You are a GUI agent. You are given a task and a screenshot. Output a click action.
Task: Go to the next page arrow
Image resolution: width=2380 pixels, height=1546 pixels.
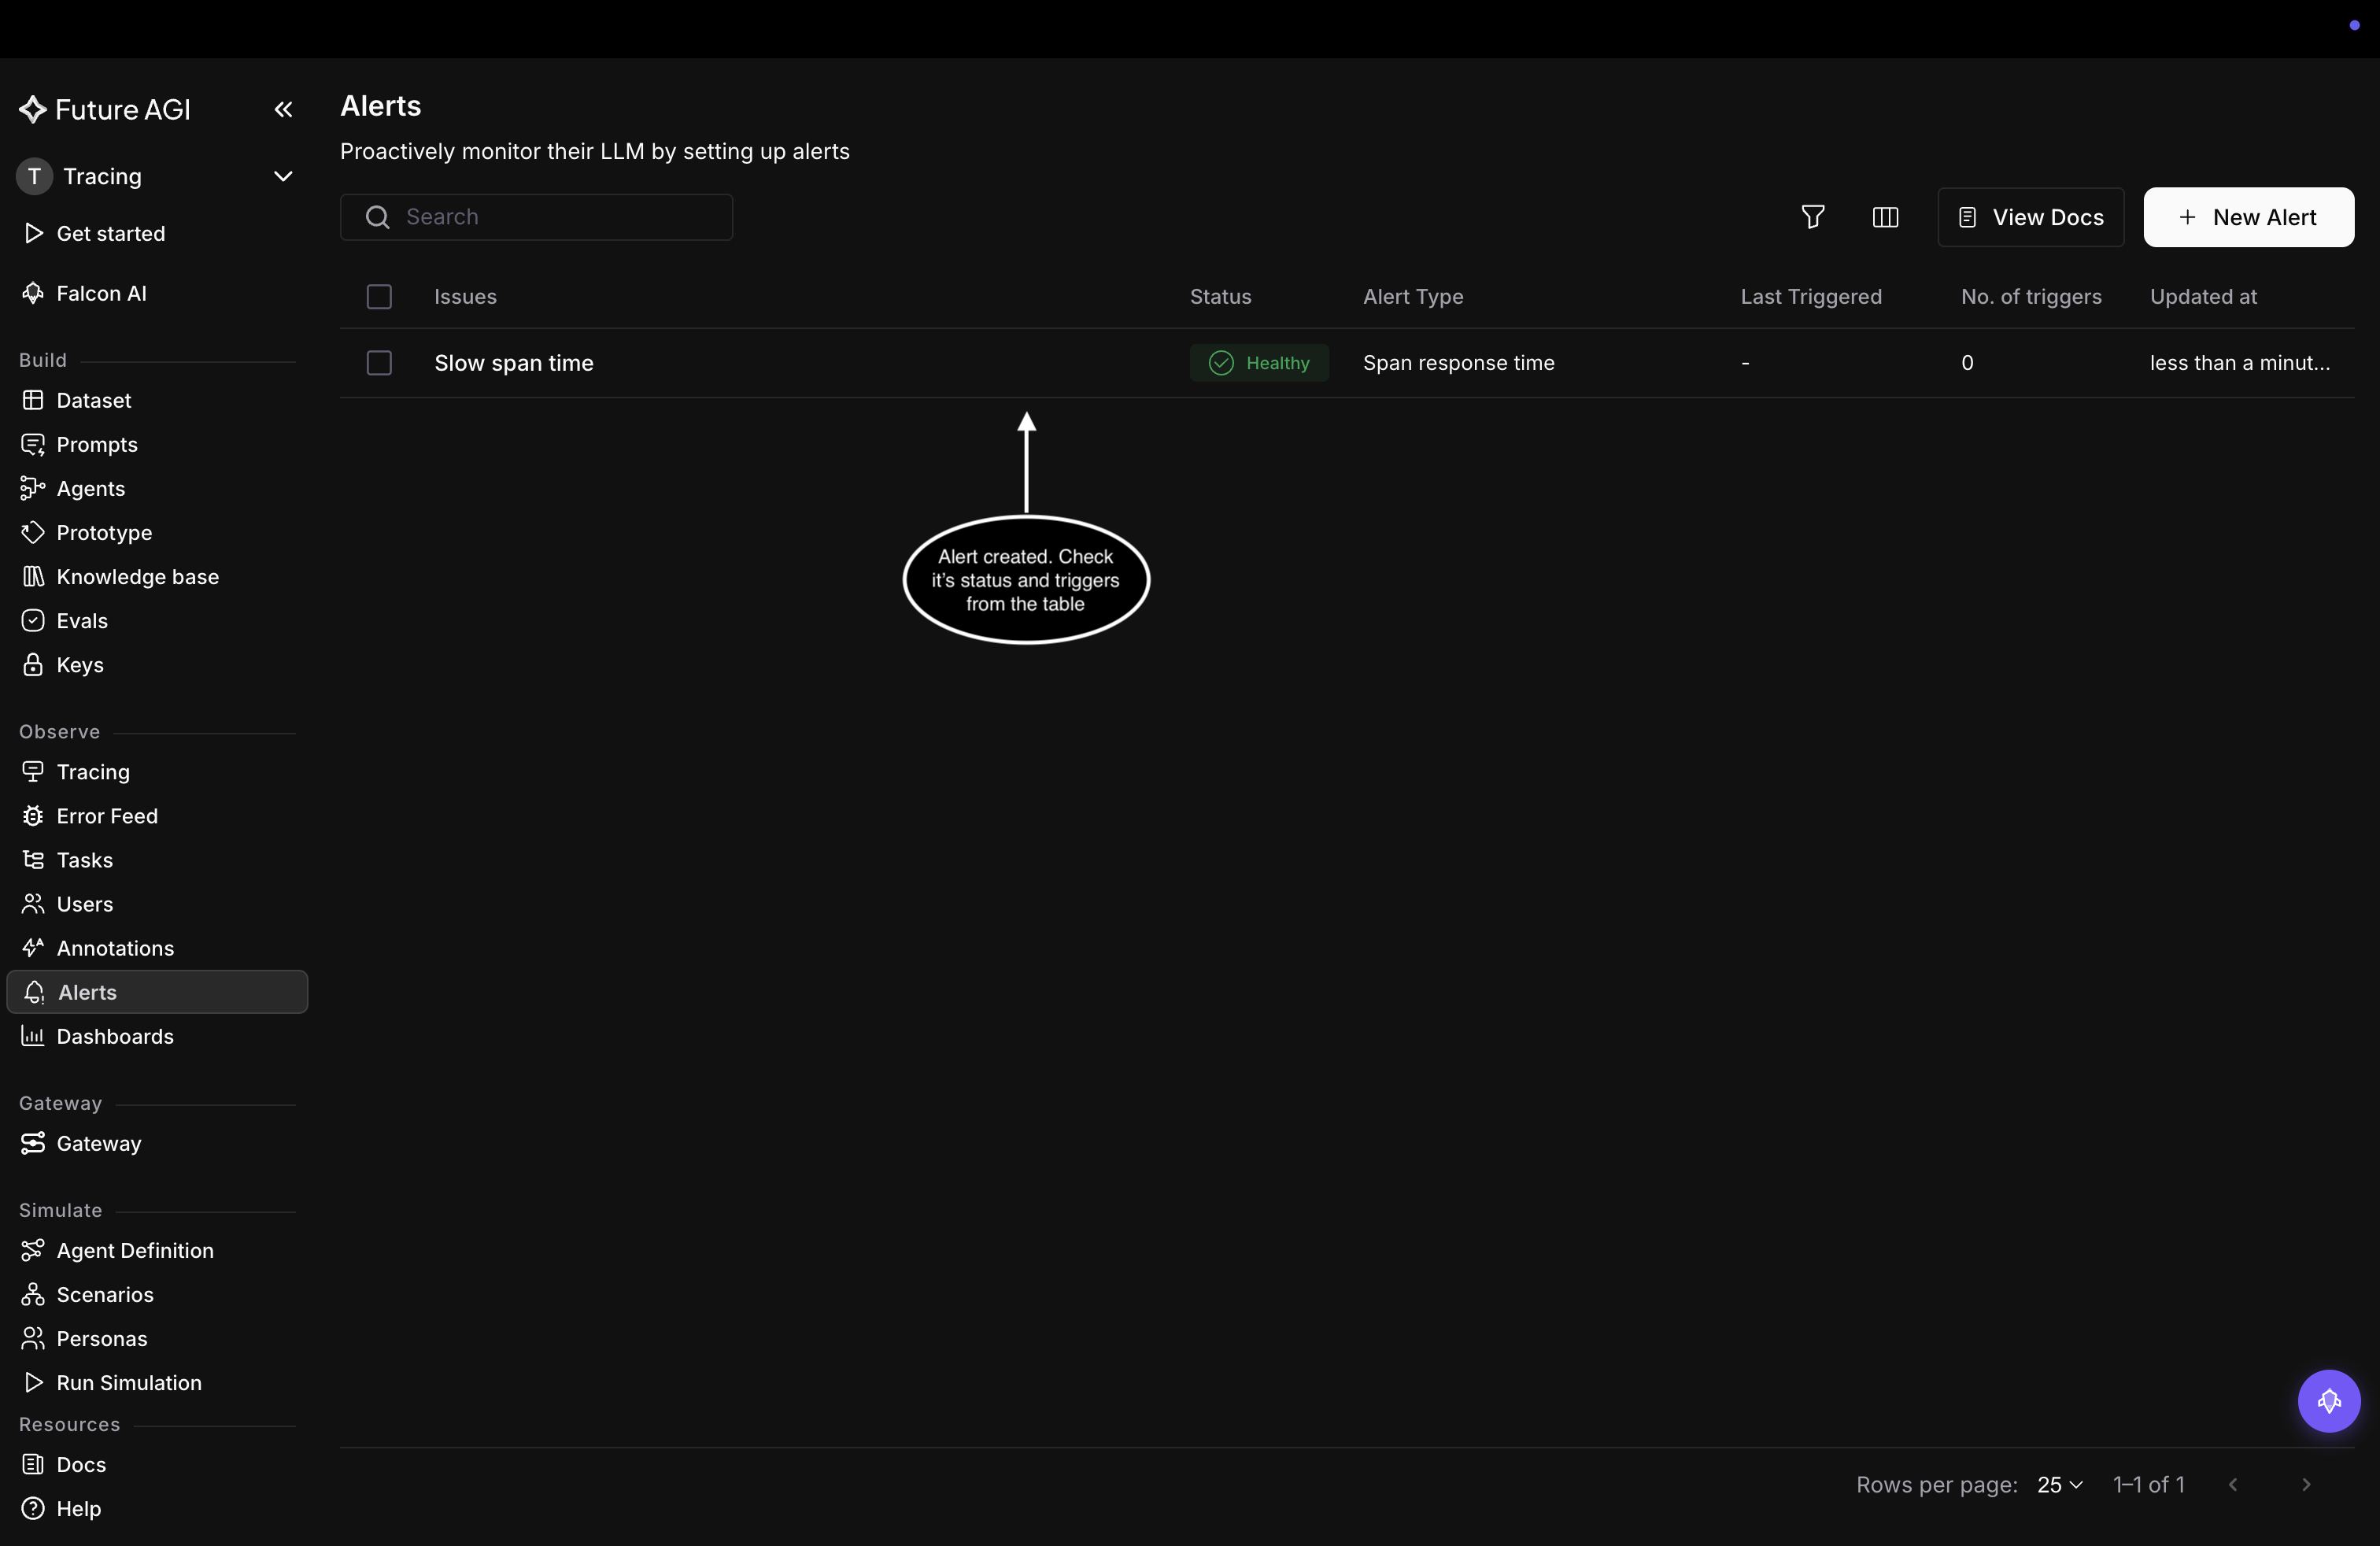click(2306, 1484)
